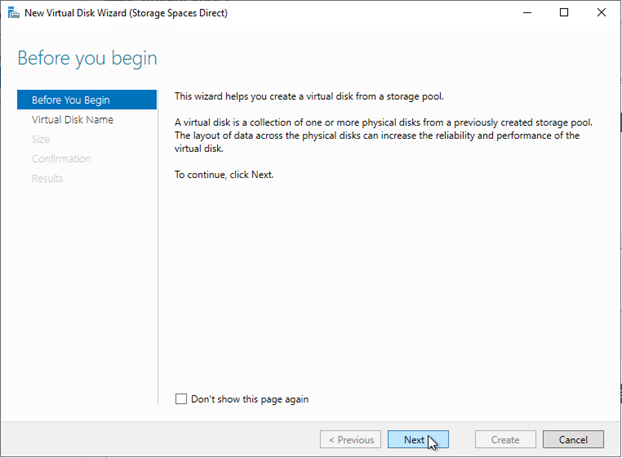Click the wizard icon in the title bar
The image size is (622, 458).
(12, 13)
